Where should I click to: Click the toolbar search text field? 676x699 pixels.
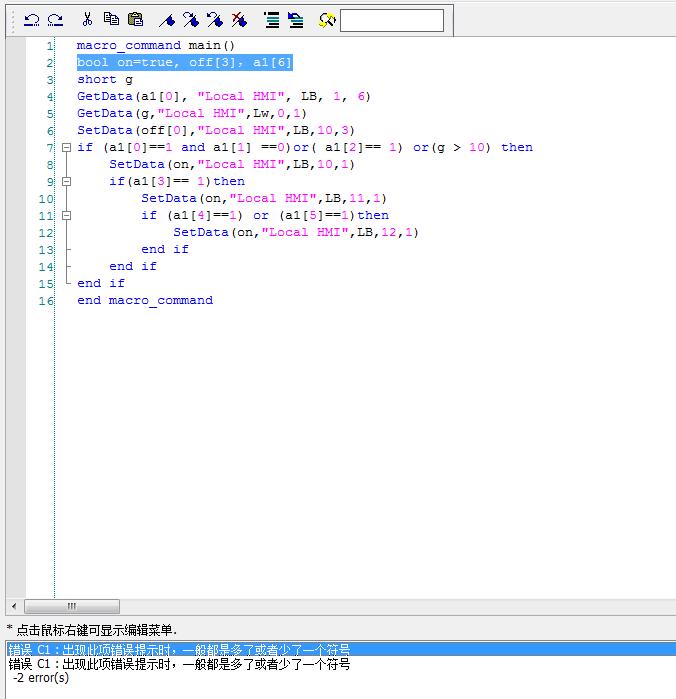(391, 20)
